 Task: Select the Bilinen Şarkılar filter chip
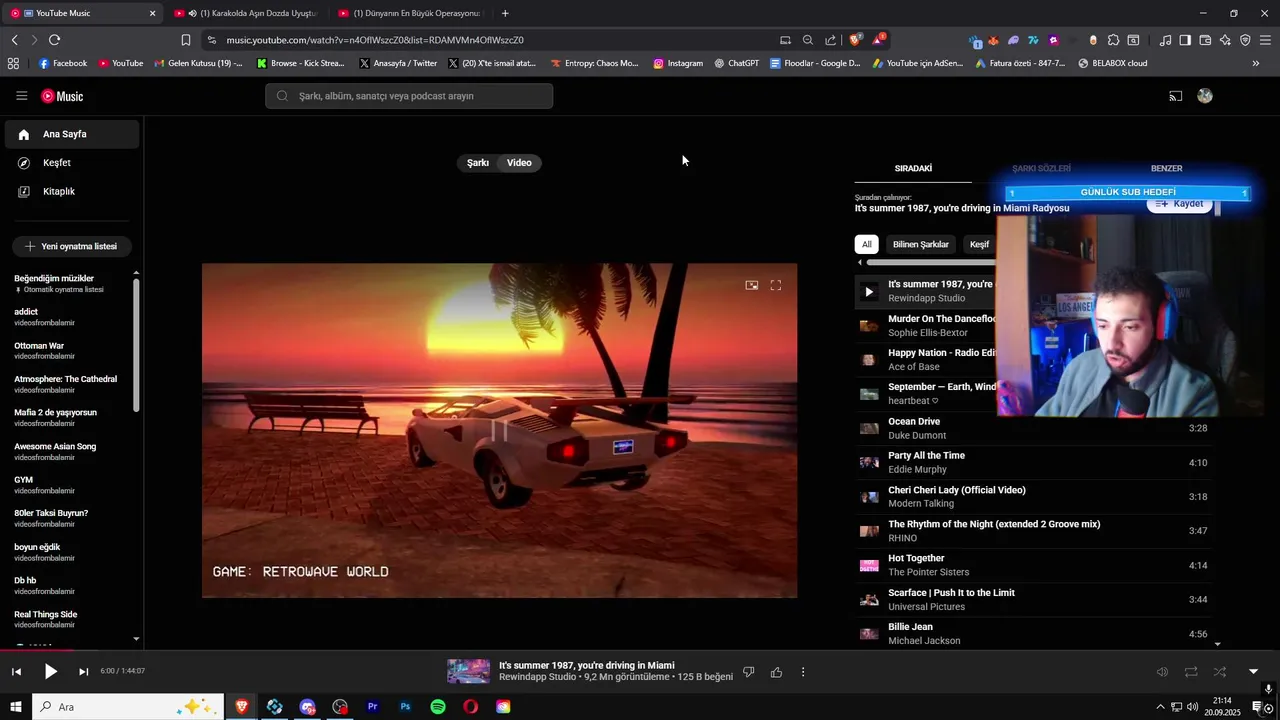920,244
